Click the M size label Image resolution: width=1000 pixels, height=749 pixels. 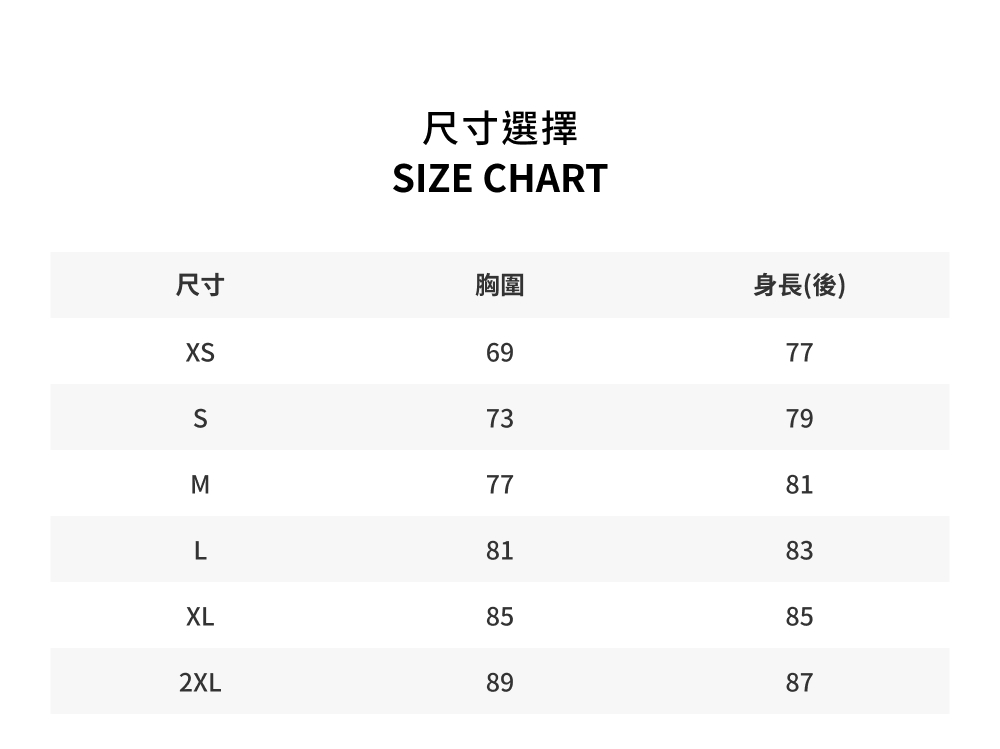tap(200, 485)
